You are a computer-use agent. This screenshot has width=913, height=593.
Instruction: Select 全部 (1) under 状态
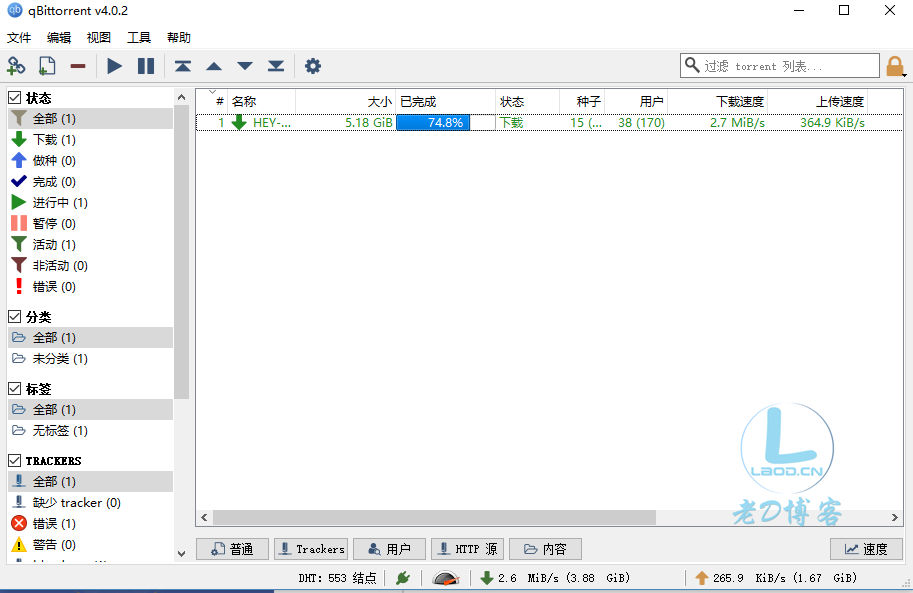[x=91, y=119]
